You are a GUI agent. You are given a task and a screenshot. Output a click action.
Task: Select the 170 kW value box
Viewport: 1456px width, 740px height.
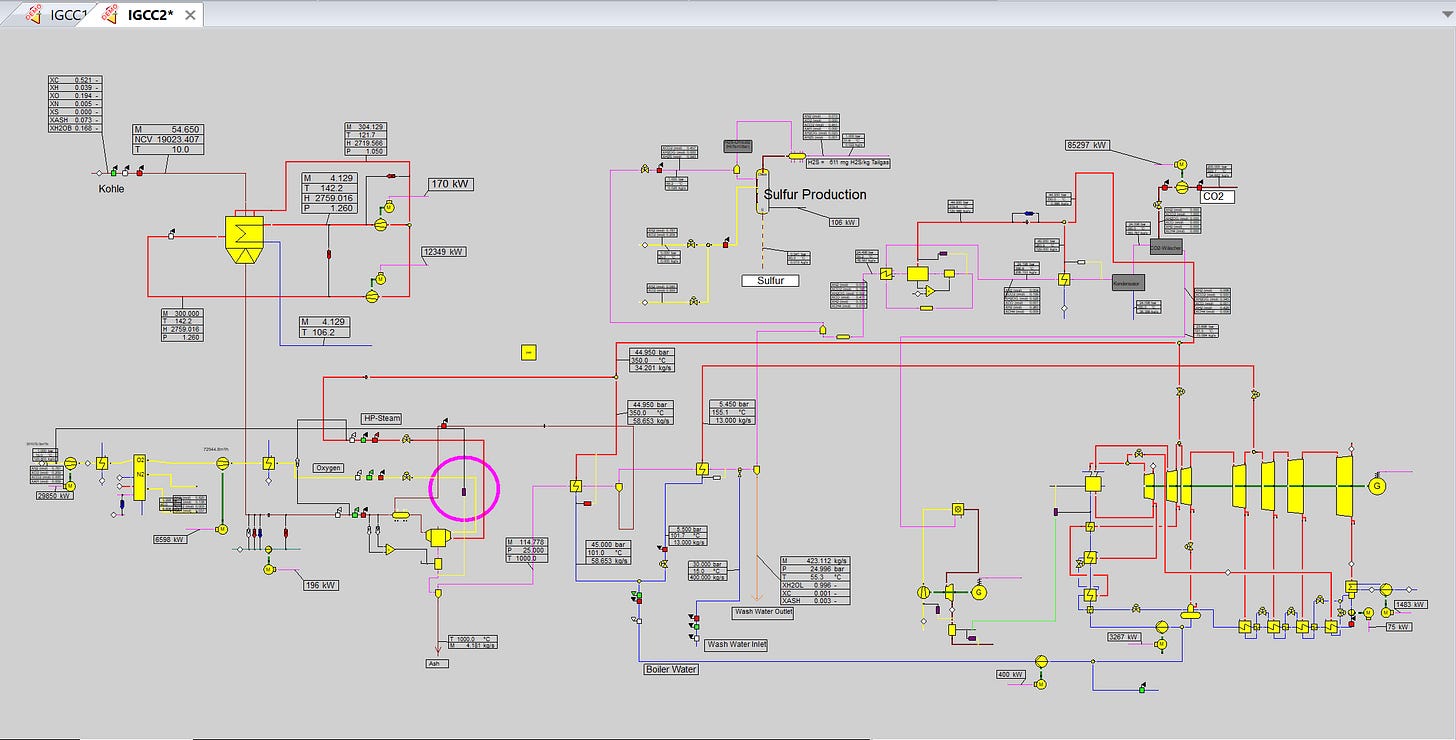click(x=451, y=184)
